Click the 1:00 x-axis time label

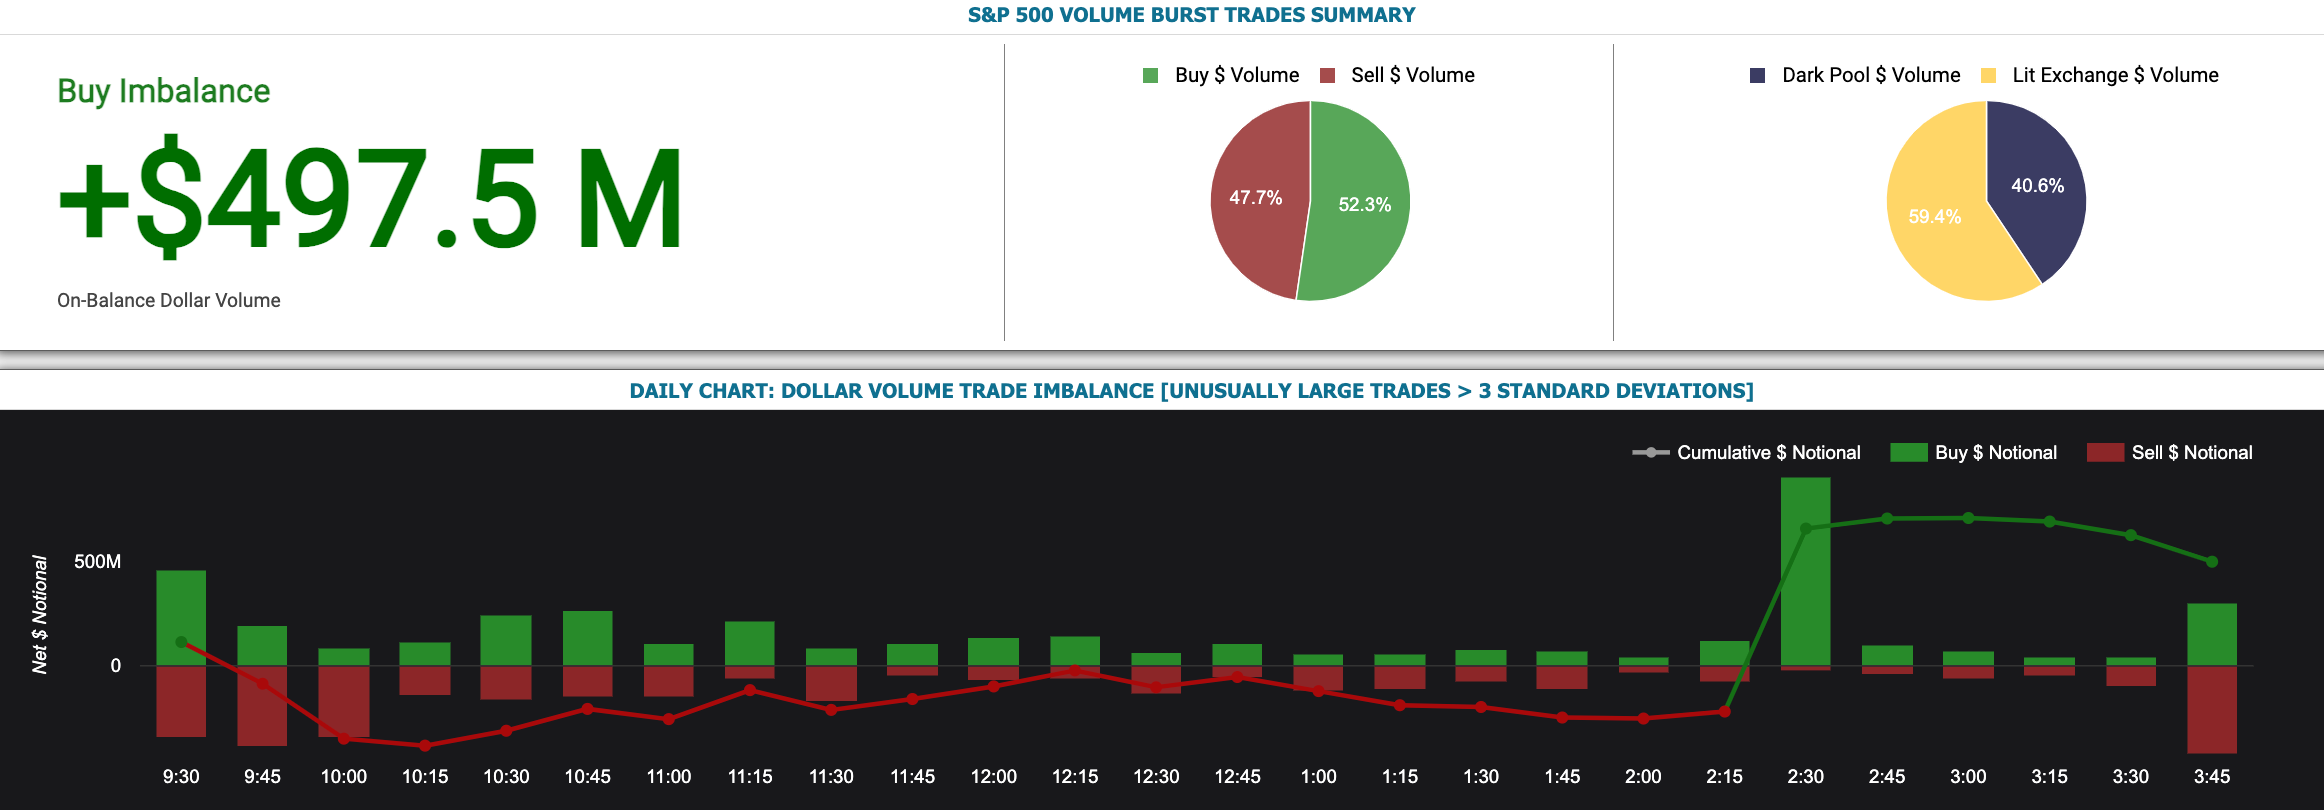coord(1319,777)
